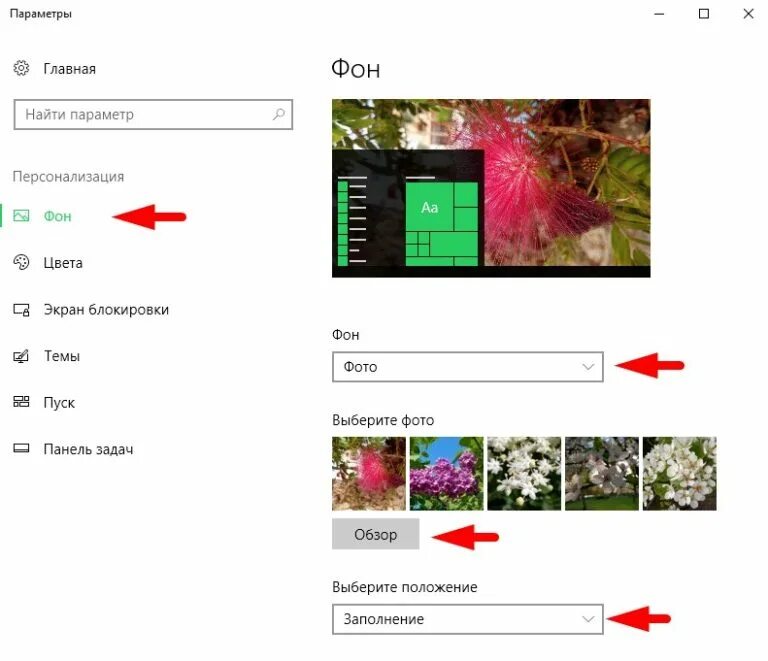768x661 pixels.
Task: Click the palette icon beside Цвета
Action: pos(21,262)
